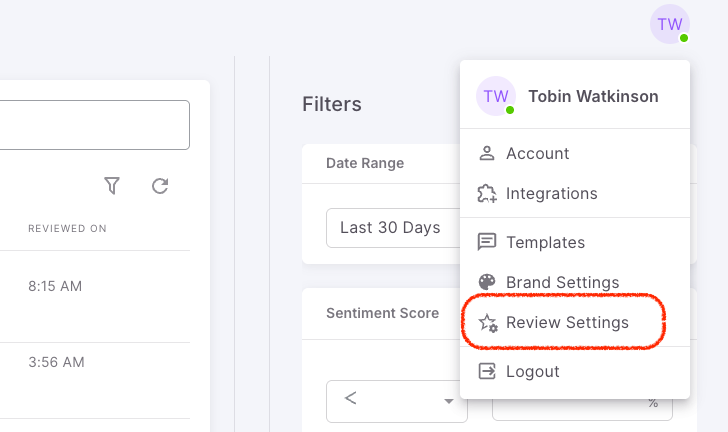728x432 pixels.
Task: Click the refresh arrow icon
Action: coord(160,186)
